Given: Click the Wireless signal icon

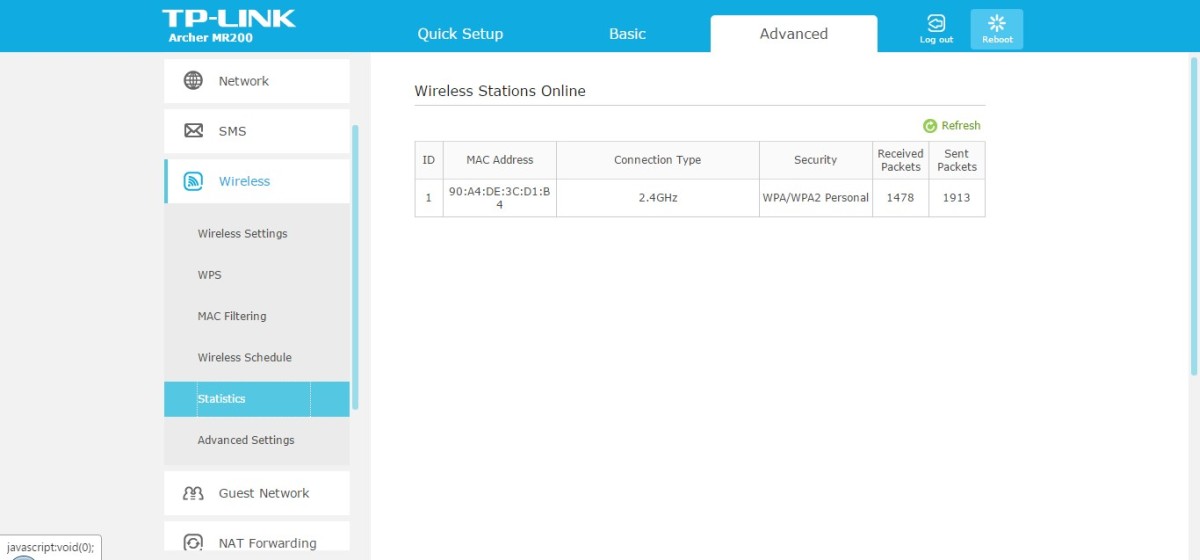Looking at the screenshot, I should click(x=193, y=181).
